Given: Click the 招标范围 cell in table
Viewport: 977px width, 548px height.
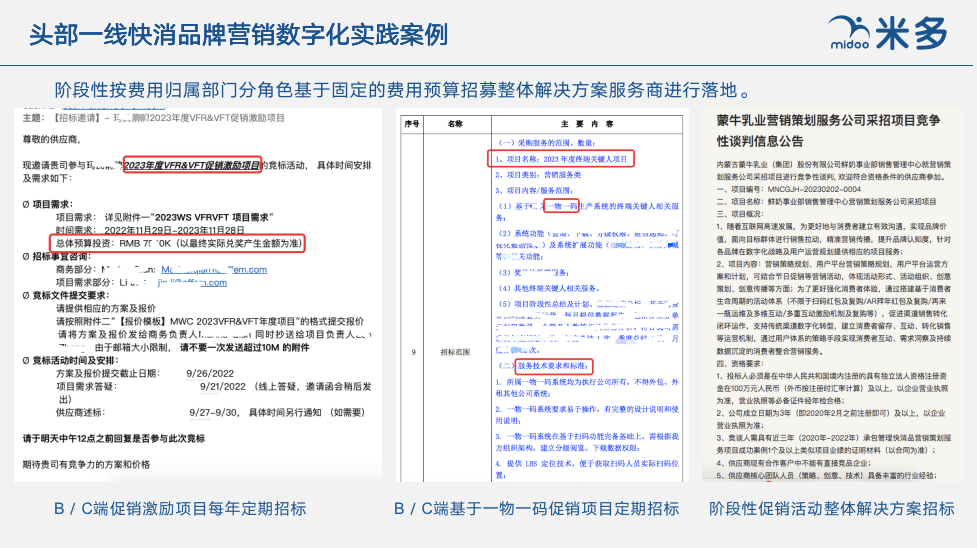Looking at the screenshot, I should tap(455, 352).
